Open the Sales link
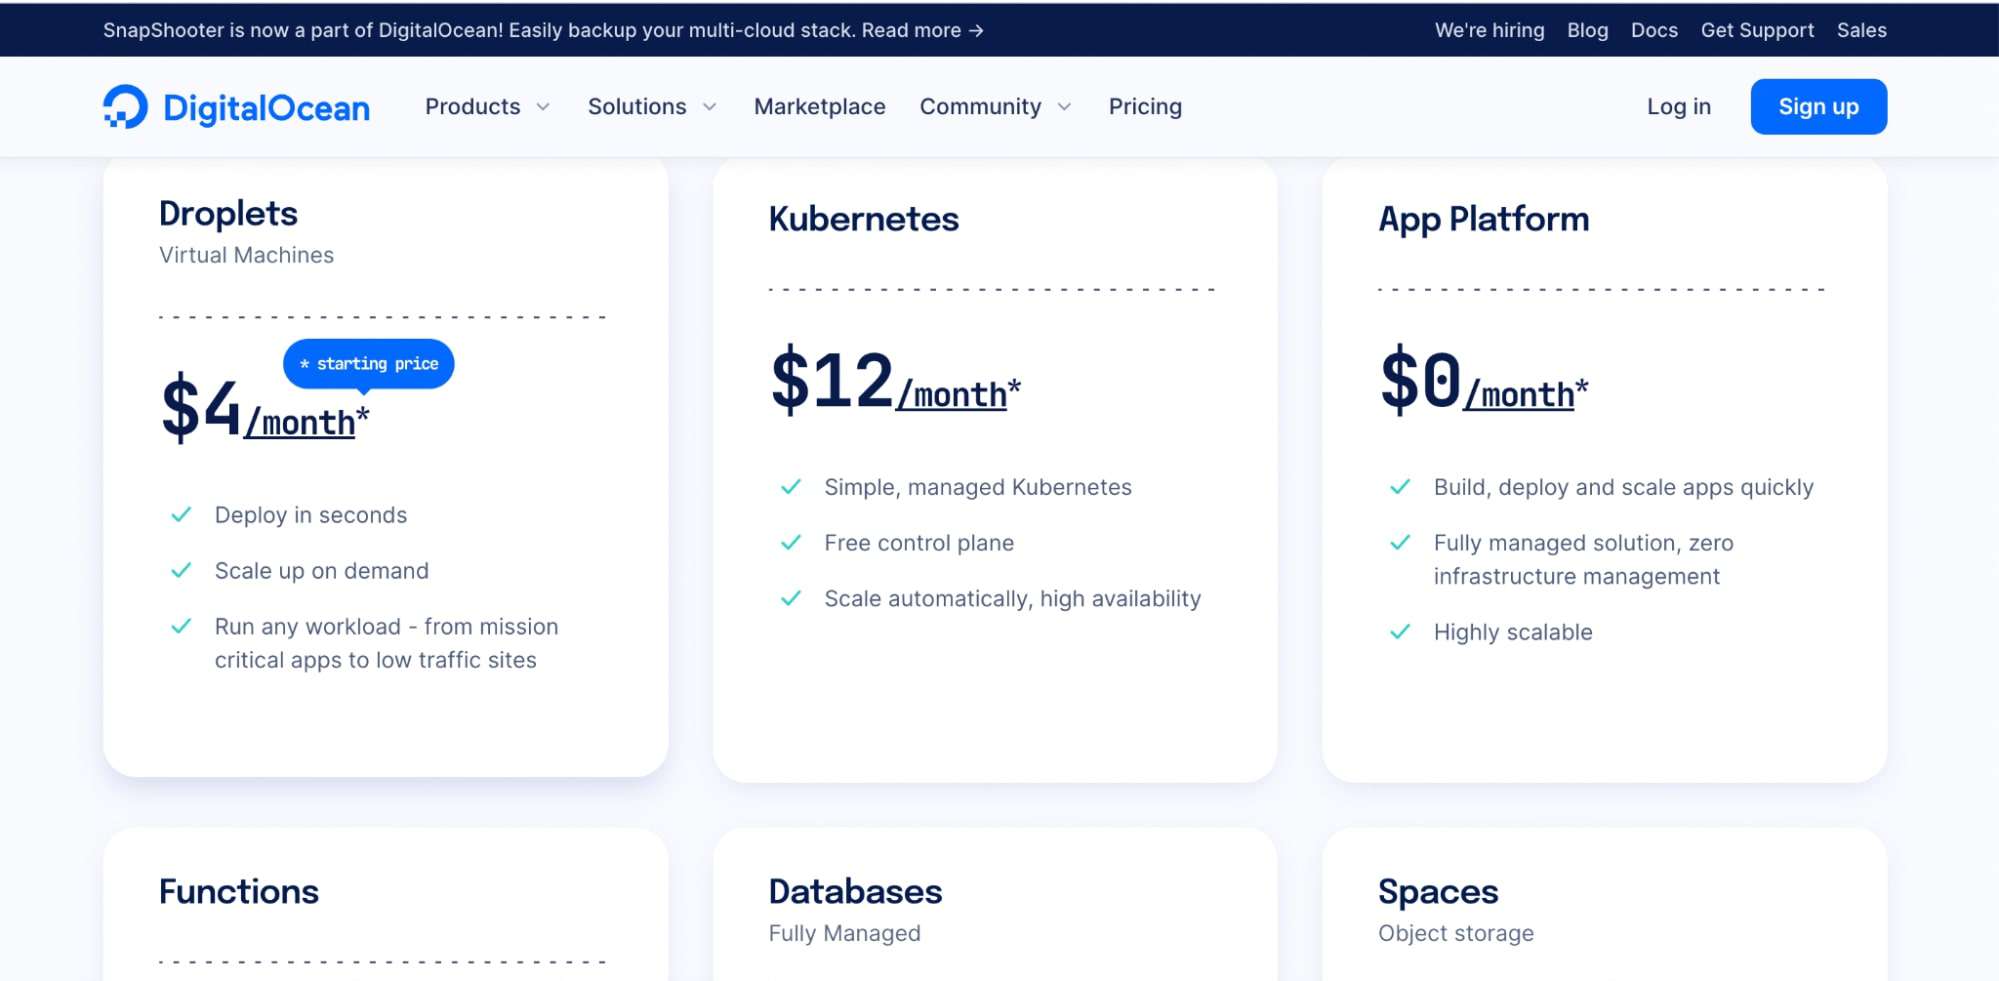Image resolution: width=1999 pixels, height=981 pixels. [x=1861, y=30]
